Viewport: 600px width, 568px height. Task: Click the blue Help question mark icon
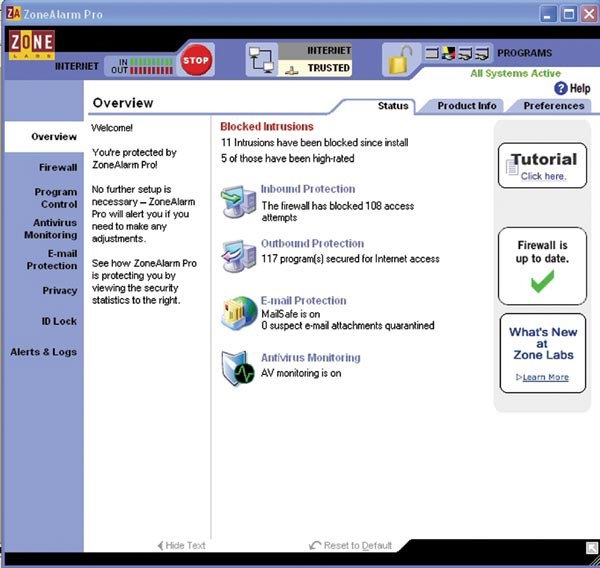point(561,88)
